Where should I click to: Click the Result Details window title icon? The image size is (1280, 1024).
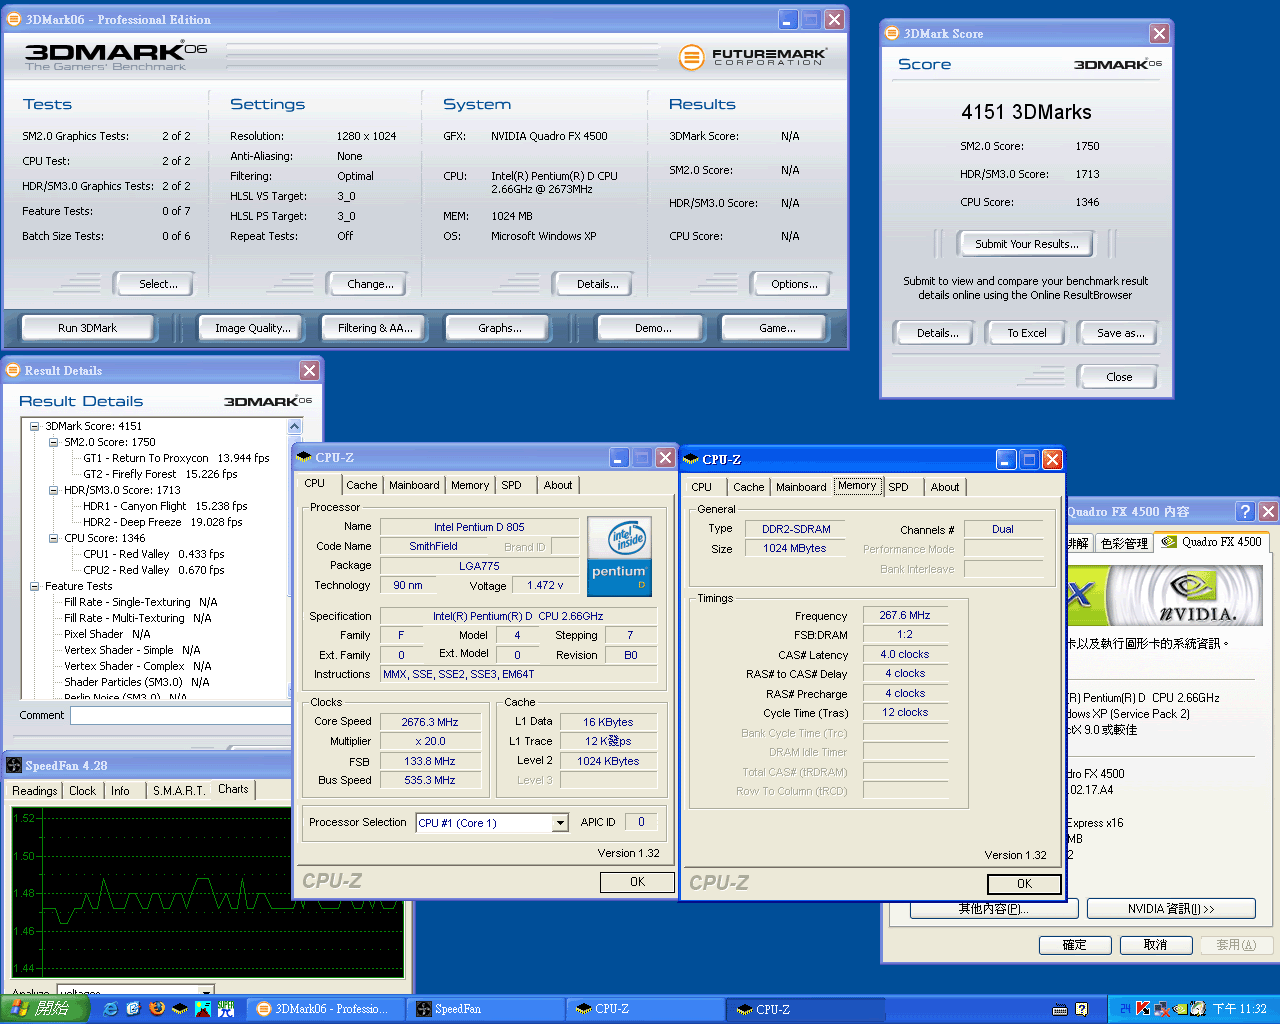(x=13, y=370)
